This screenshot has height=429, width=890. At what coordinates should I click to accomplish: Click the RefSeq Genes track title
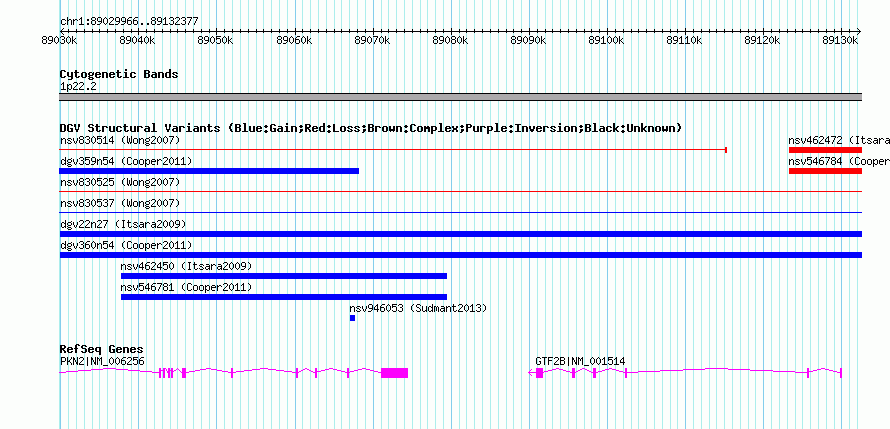(102, 349)
